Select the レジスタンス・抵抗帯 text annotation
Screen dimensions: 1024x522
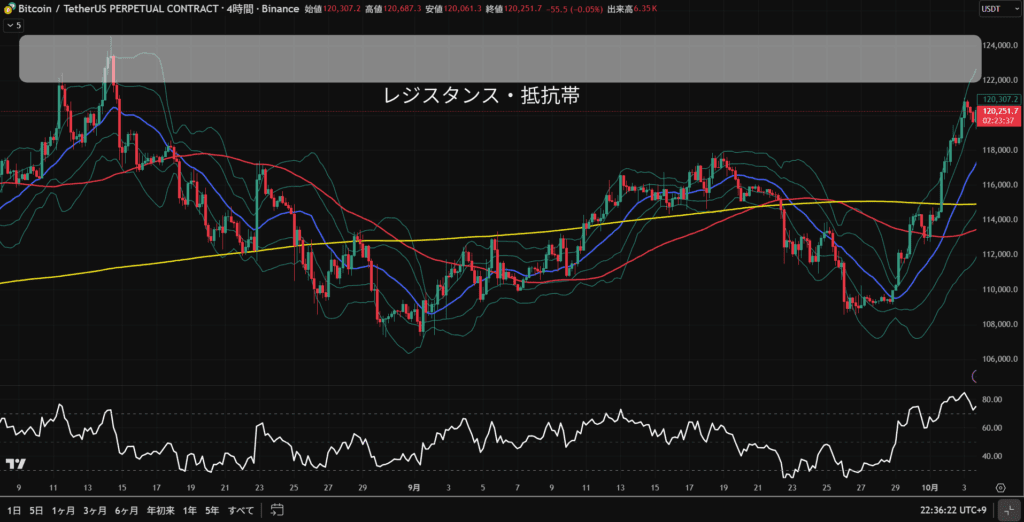coord(481,96)
